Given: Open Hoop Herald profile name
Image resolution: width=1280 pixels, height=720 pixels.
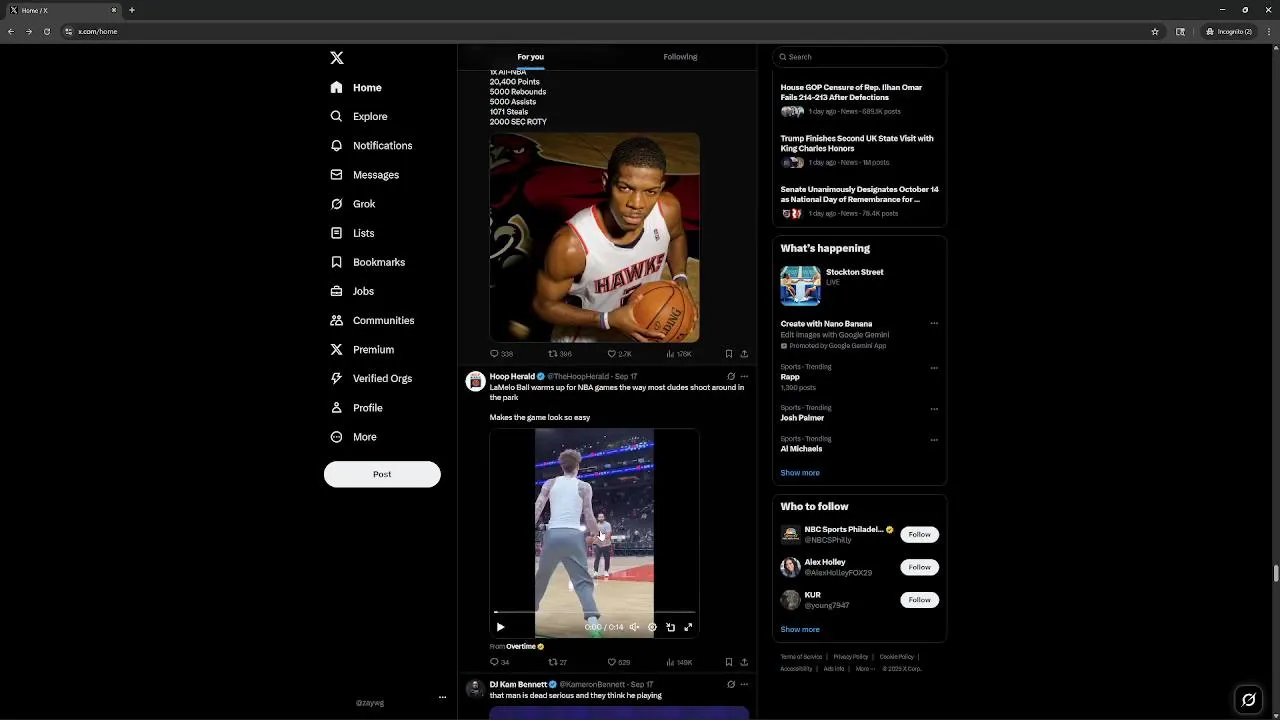Looking at the screenshot, I should point(512,377).
